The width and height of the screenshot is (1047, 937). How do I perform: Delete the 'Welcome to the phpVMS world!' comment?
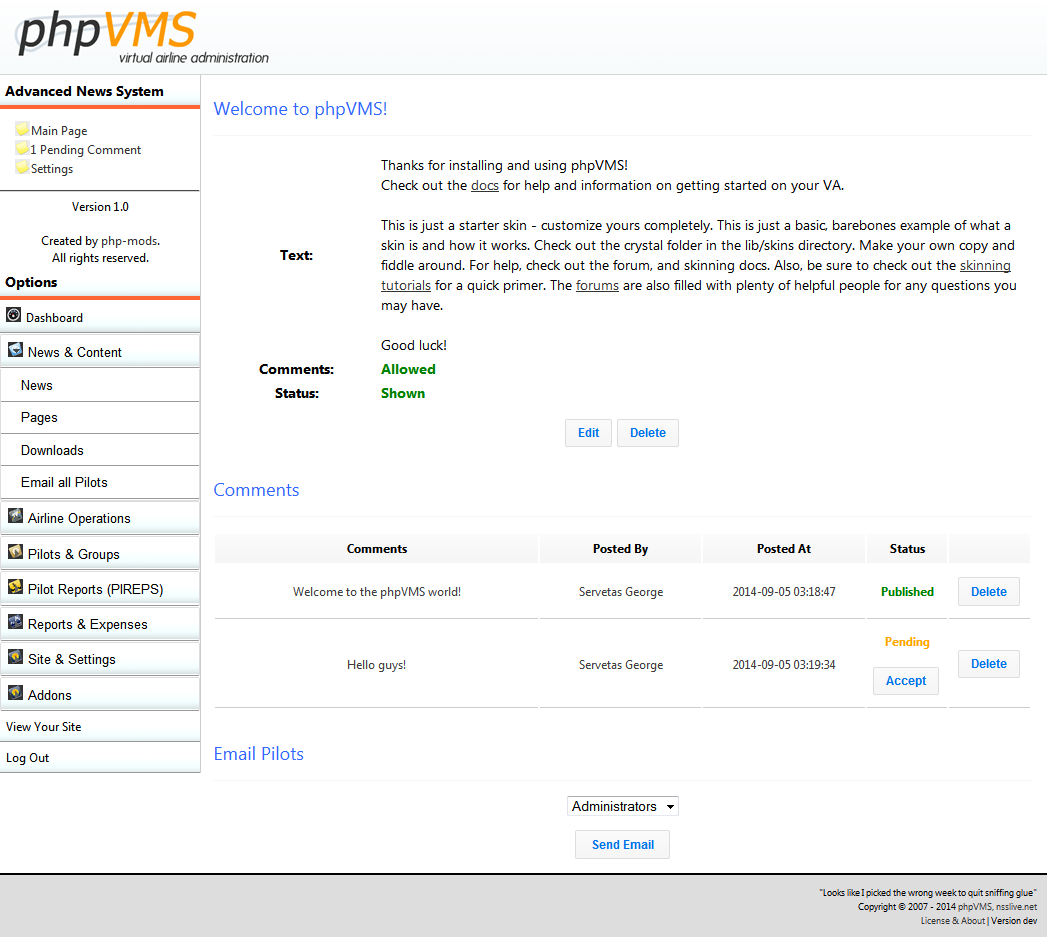[x=988, y=592]
